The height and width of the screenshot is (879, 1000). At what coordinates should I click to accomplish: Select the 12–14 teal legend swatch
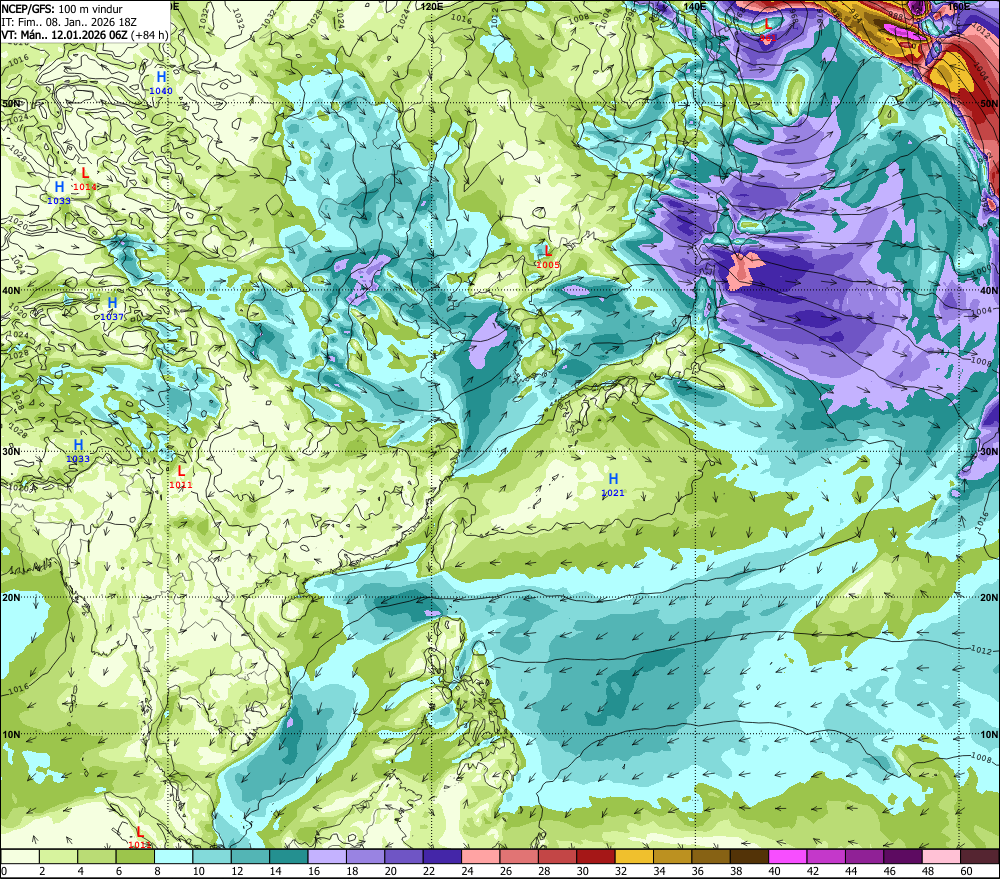click(x=250, y=856)
